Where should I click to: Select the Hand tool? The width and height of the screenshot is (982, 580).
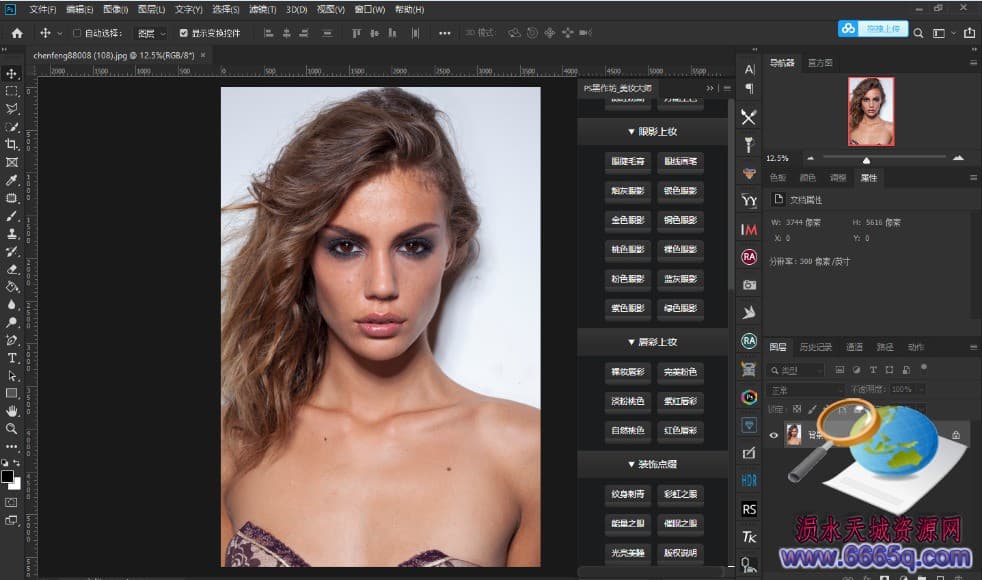point(12,411)
